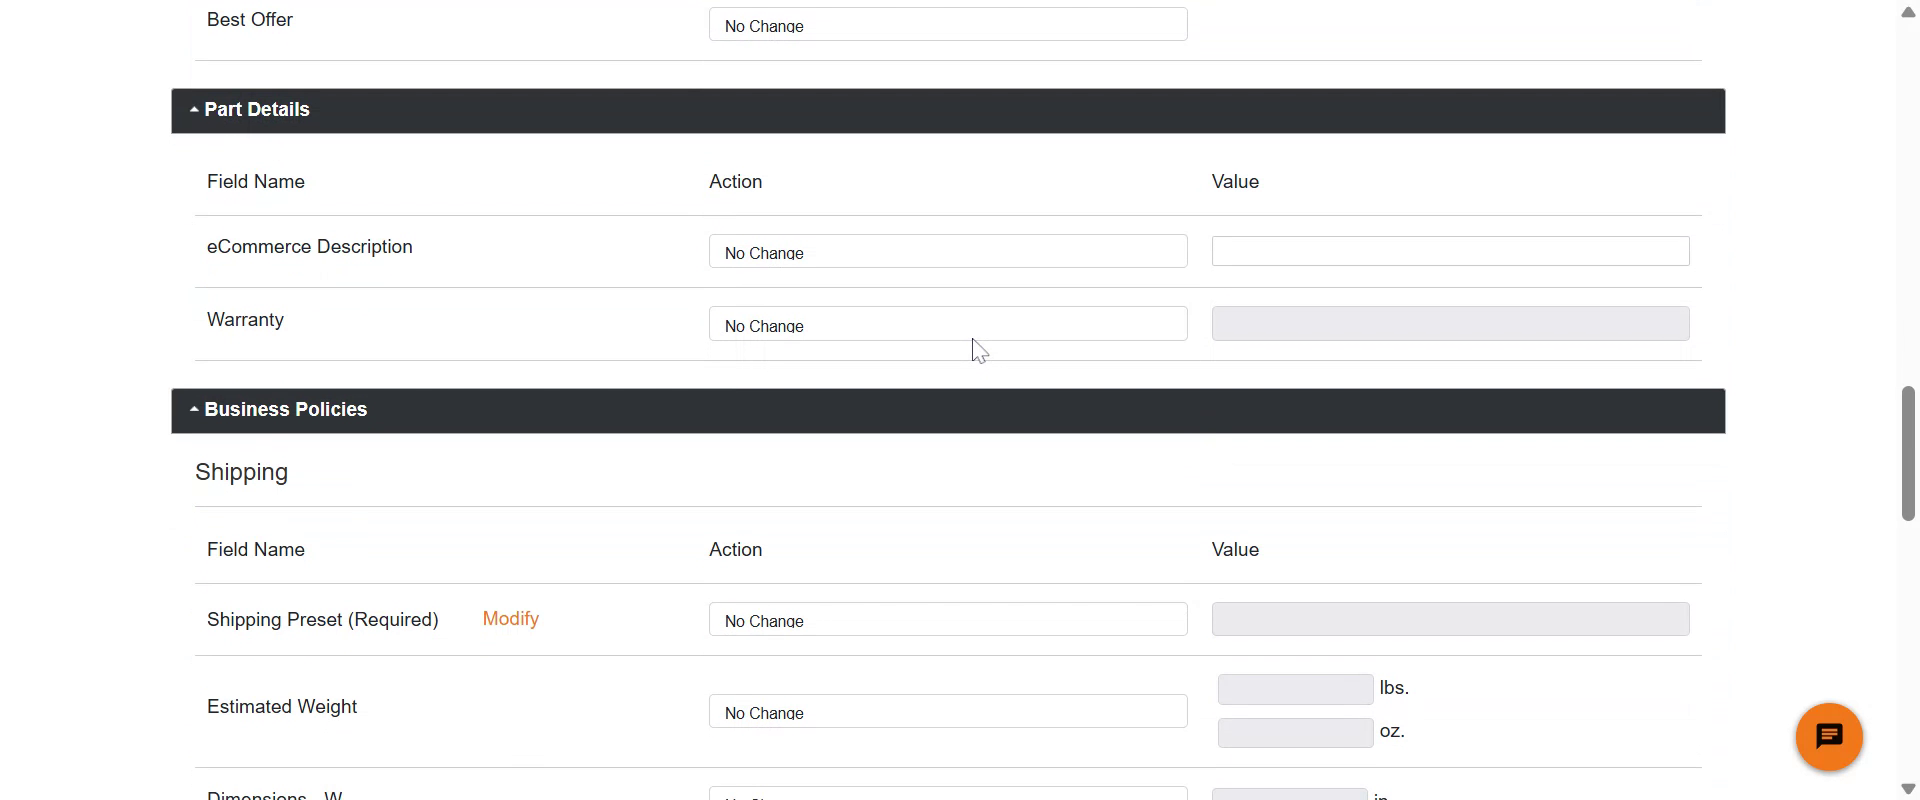Open eCommerce Description action dropdown
This screenshot has width=1920, height=800.
[948, 251]
